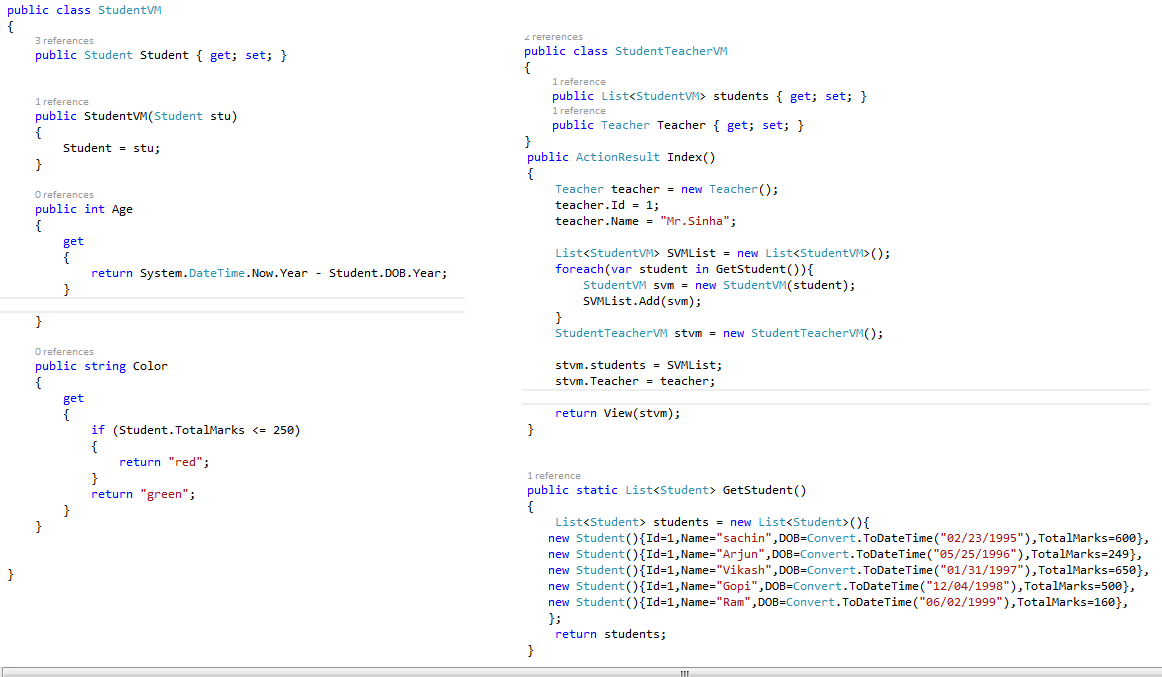Click the "ActionResult" return type
Image resolution: width=1162 pixels, height=677 pixels.
coord(617,157)
